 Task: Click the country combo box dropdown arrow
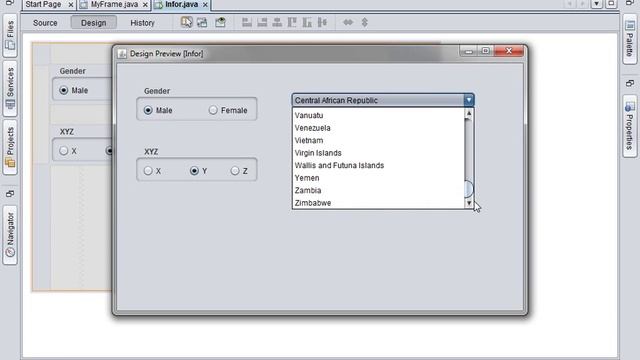click(x=469, y=100)
